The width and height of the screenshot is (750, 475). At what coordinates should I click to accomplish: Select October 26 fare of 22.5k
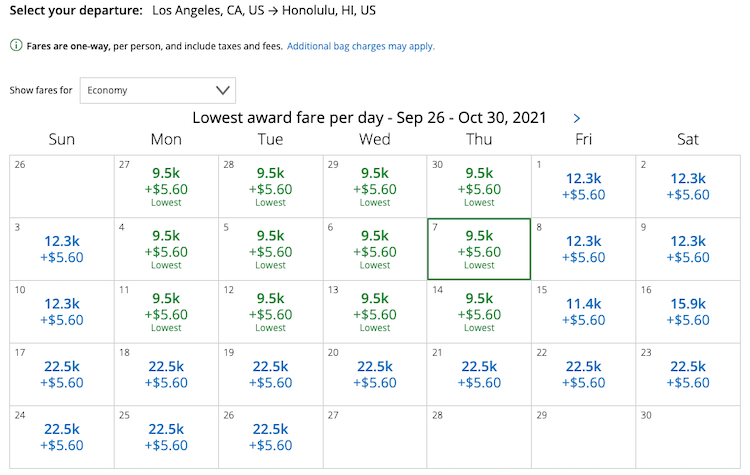click(x=270, y=437)
